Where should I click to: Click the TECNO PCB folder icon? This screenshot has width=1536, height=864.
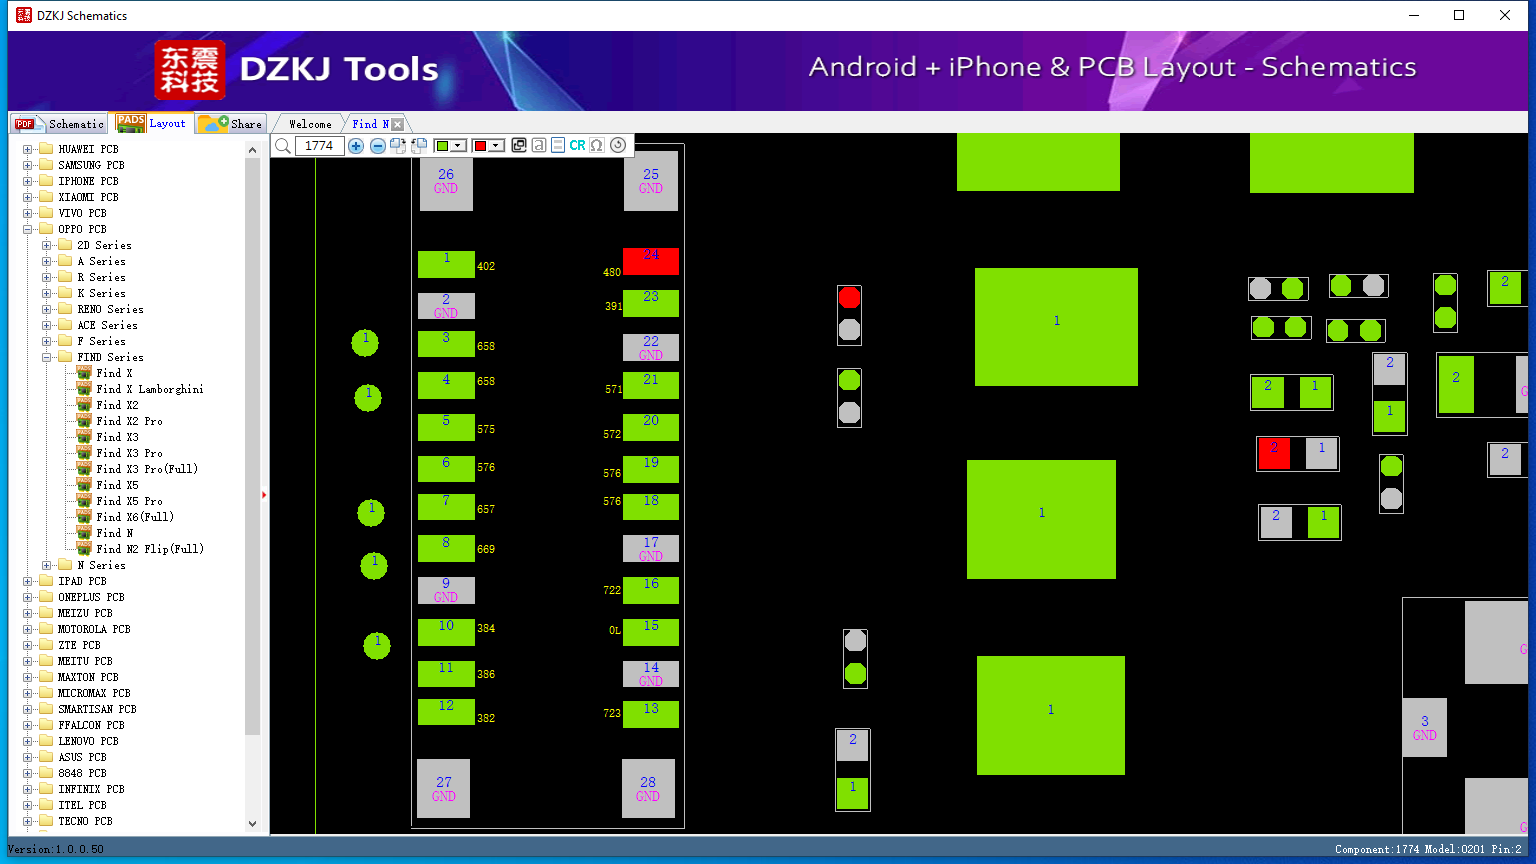click(x=46, y=821)
